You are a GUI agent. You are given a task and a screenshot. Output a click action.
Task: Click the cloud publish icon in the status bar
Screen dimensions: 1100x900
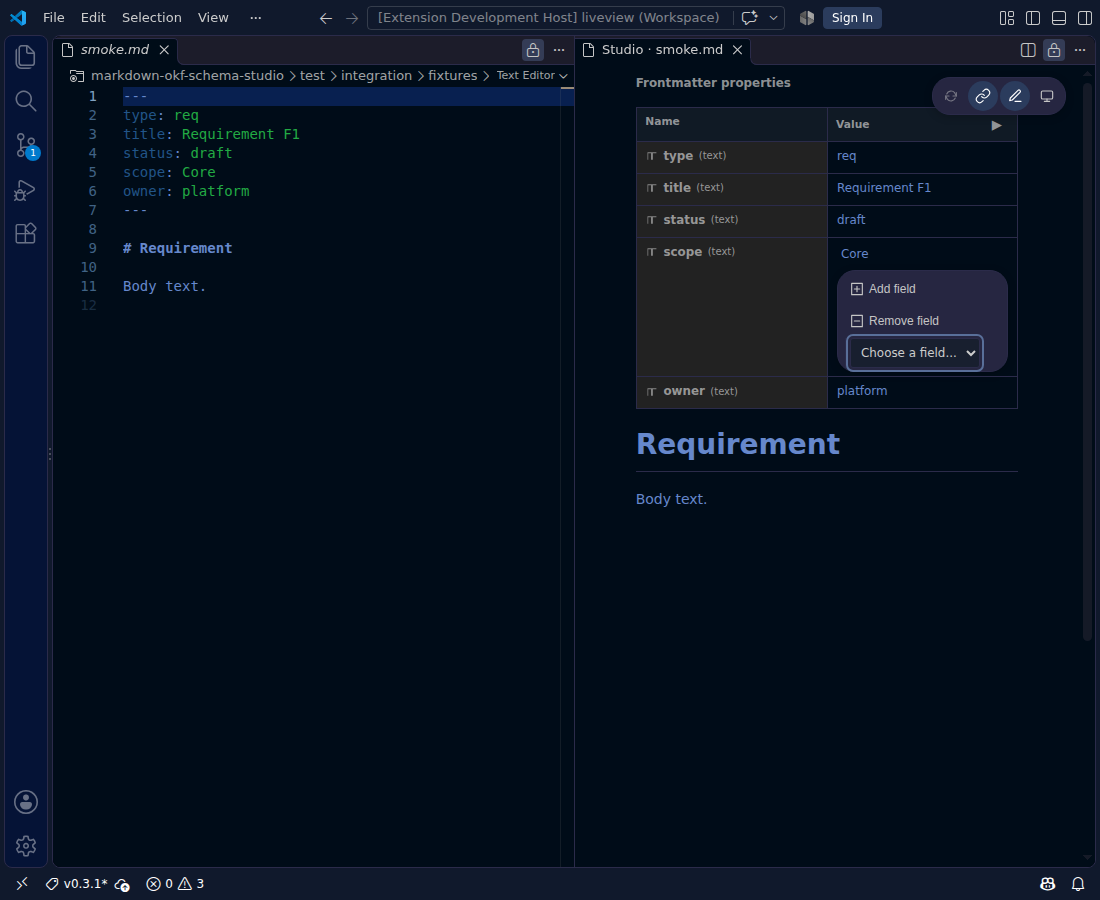pos(122,884)
